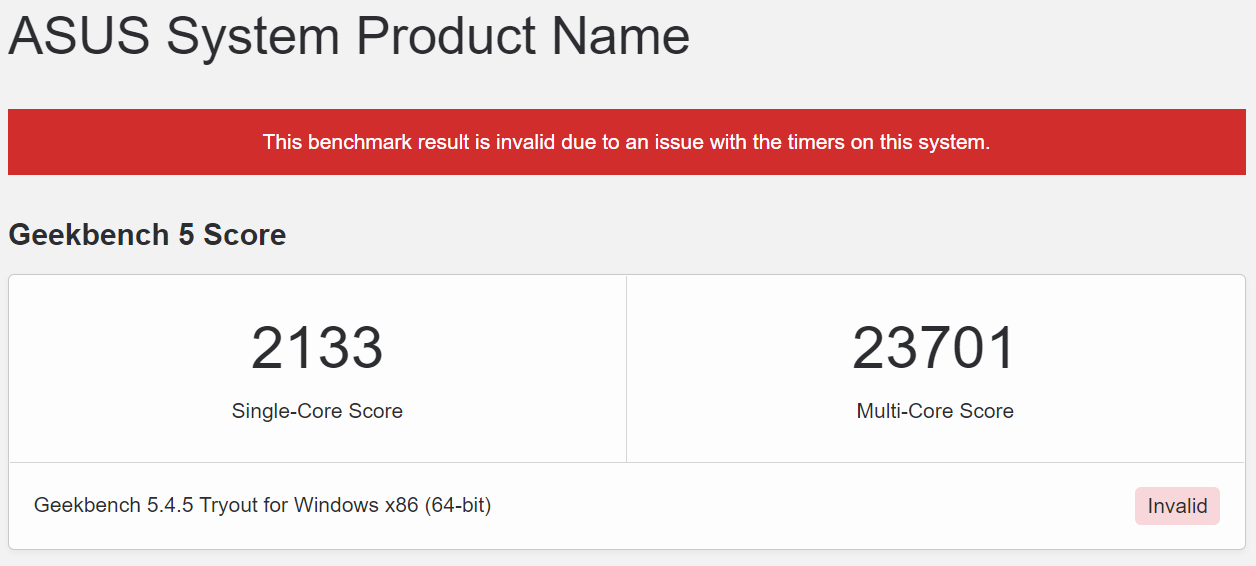Click the 2133 single-core score number
1256x566 pixels.
(317, 348)
